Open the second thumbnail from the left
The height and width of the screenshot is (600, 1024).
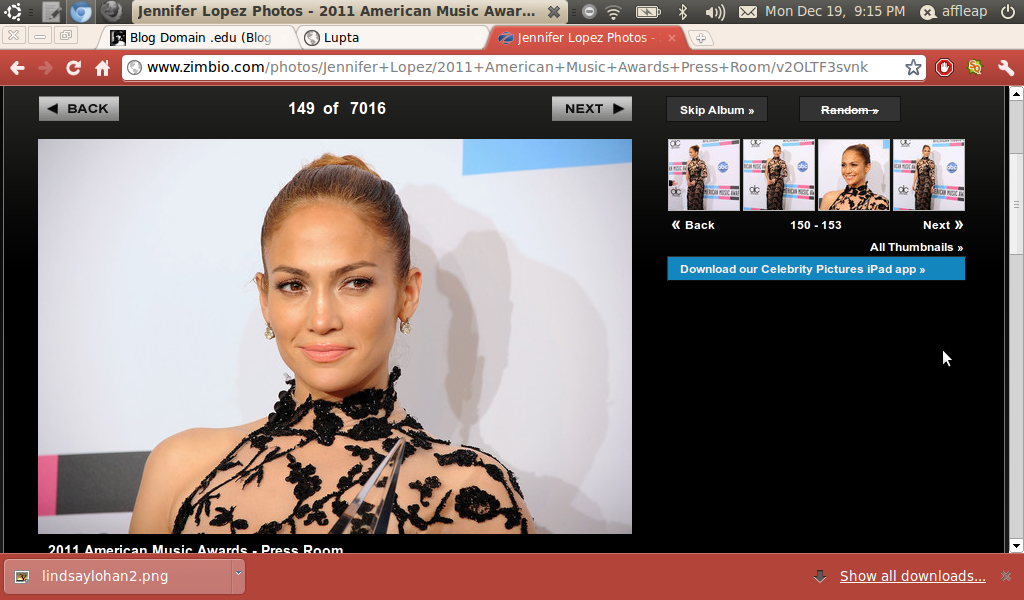tap(778, 175)
